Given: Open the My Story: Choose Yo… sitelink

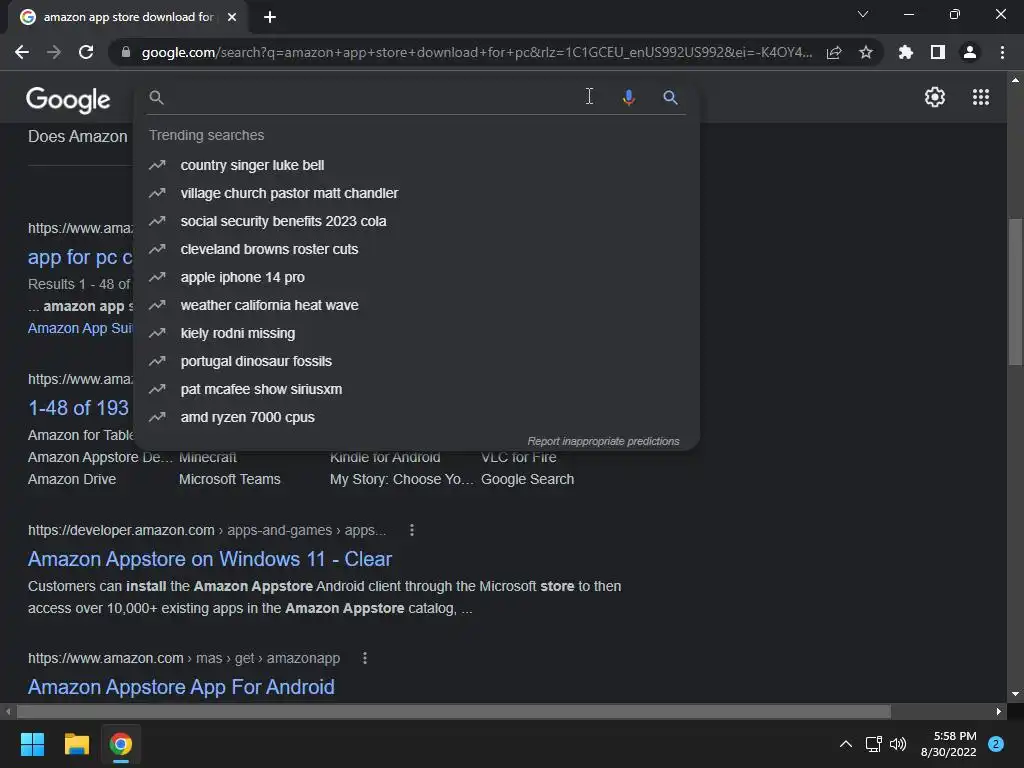Looking at the screenshot, I should point(401,479).
